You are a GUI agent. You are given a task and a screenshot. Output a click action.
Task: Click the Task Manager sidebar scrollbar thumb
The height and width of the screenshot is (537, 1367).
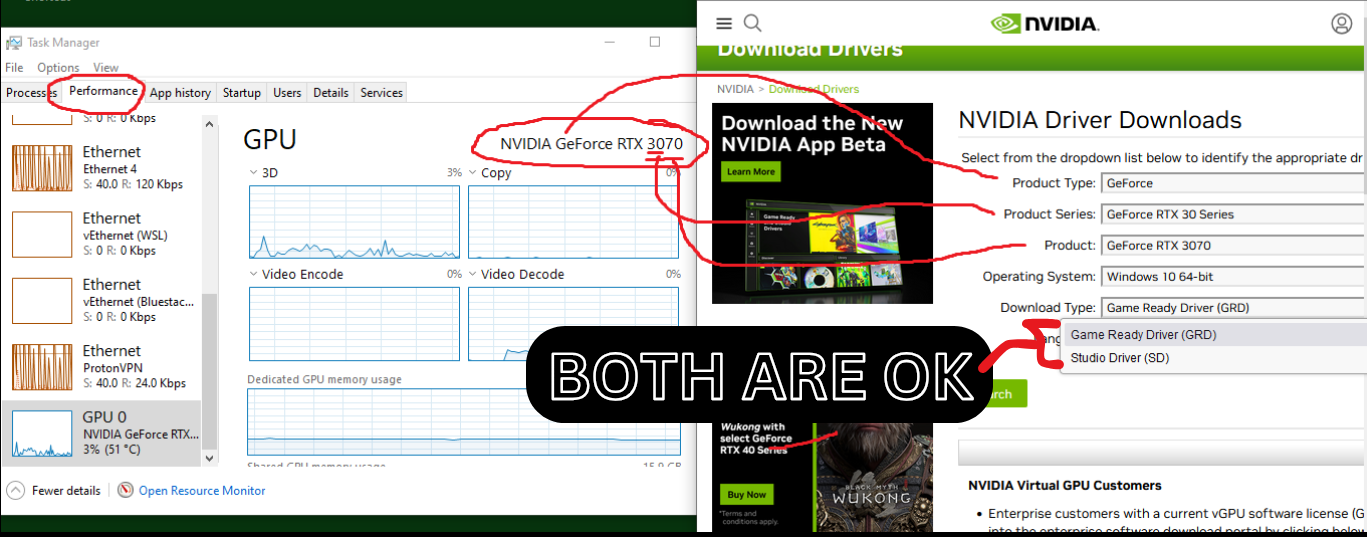[209, 370]
